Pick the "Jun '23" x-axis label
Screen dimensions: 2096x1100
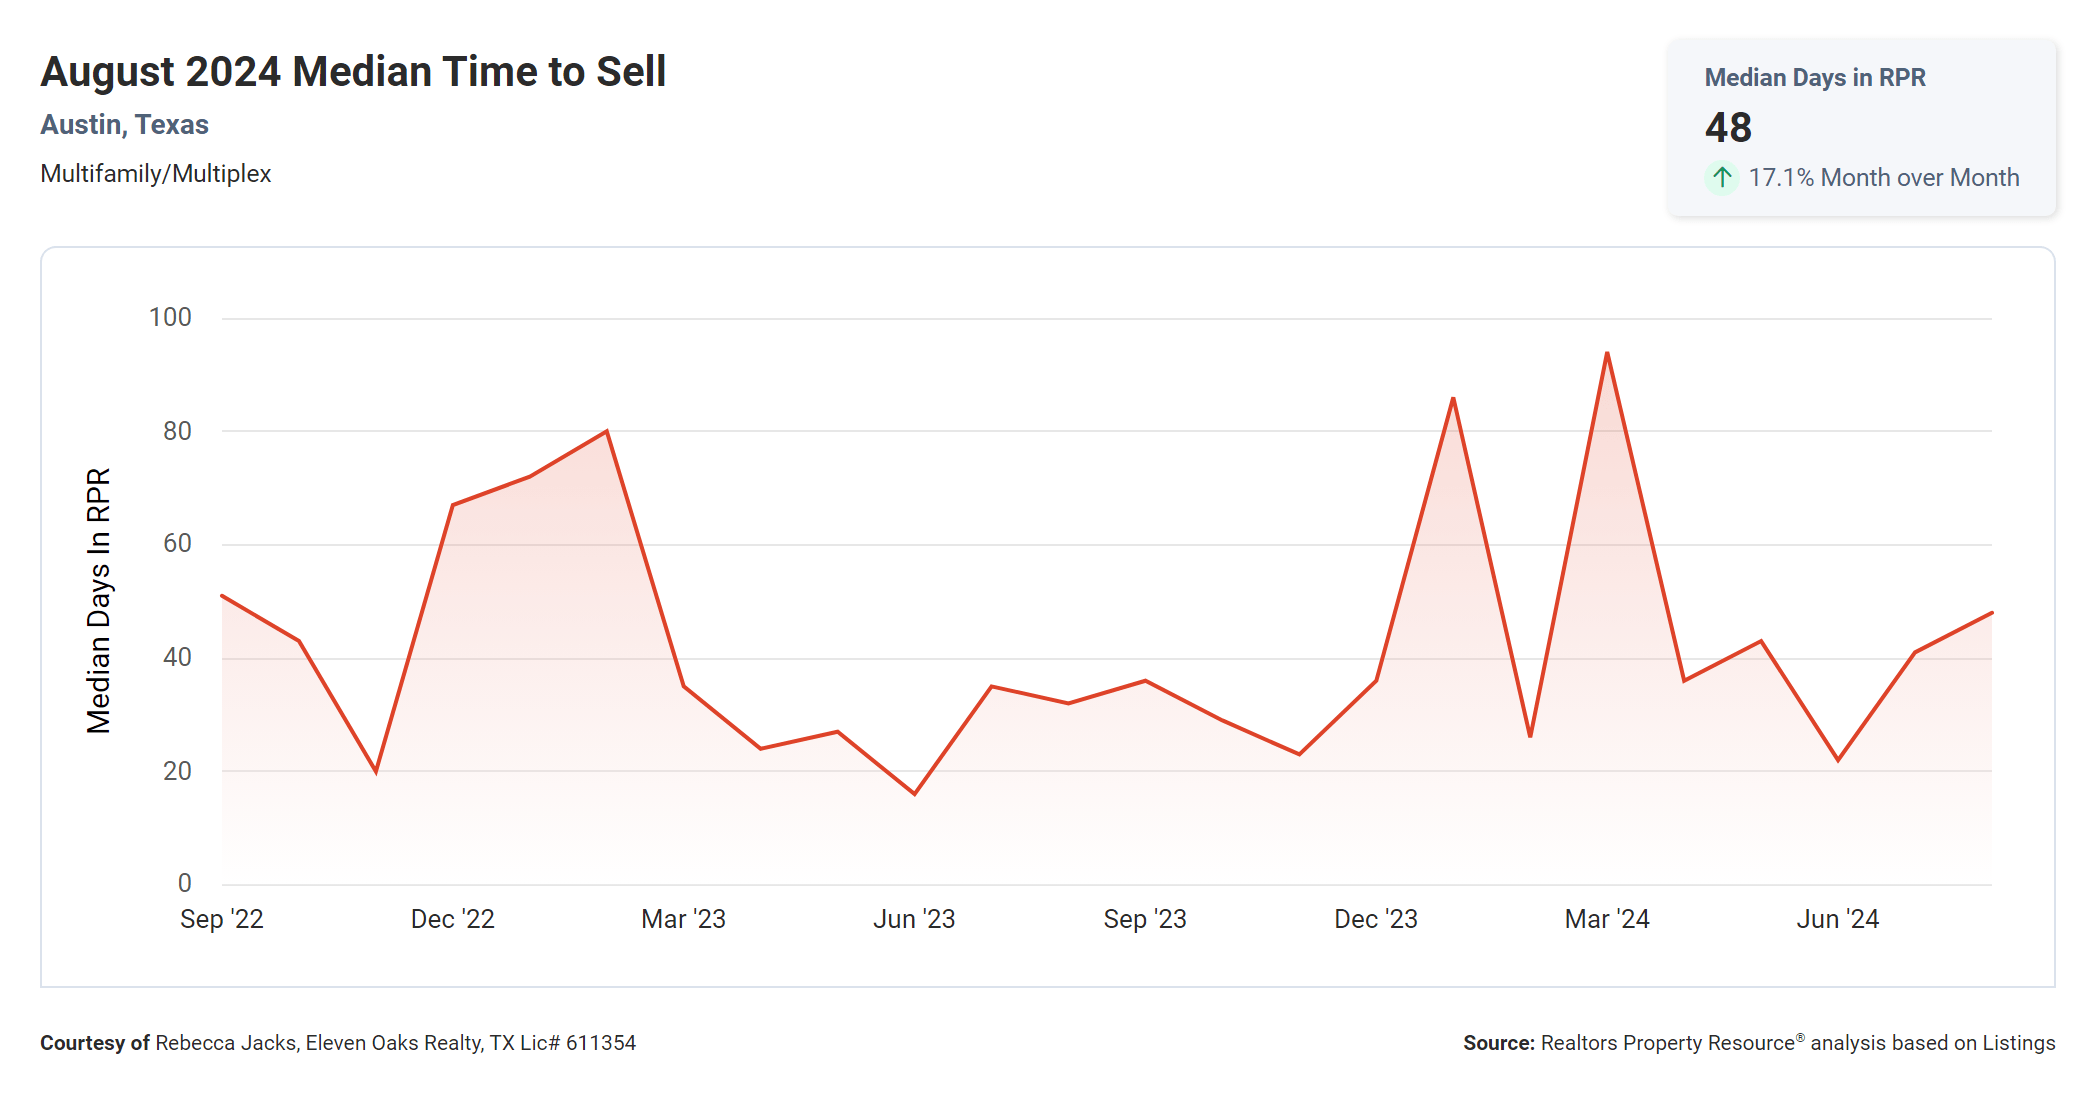coord(914,919)
